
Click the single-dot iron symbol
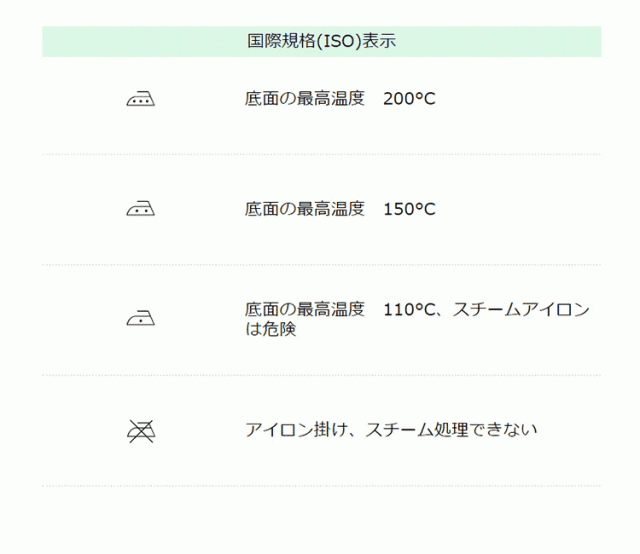(x=141, y=319)
